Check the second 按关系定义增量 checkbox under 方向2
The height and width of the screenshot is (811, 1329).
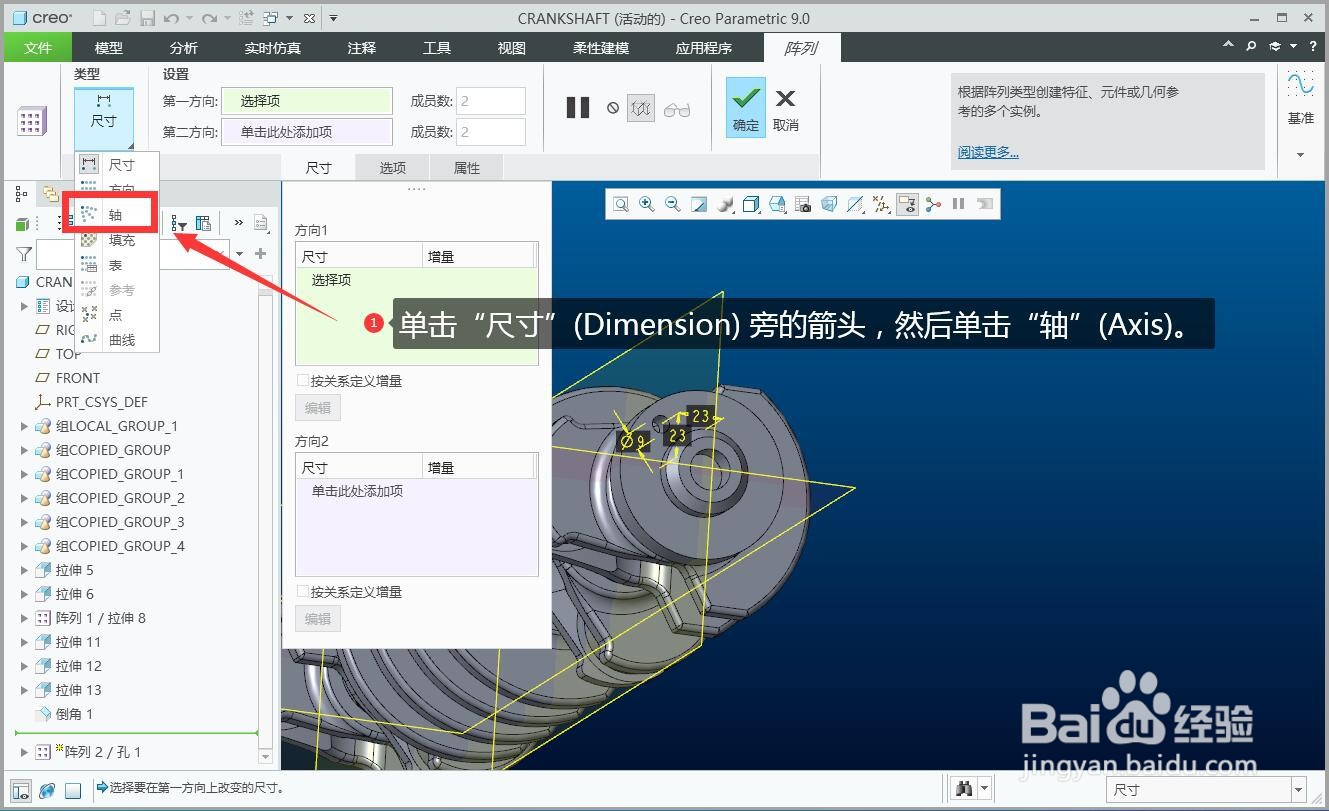tap(303, 592)
